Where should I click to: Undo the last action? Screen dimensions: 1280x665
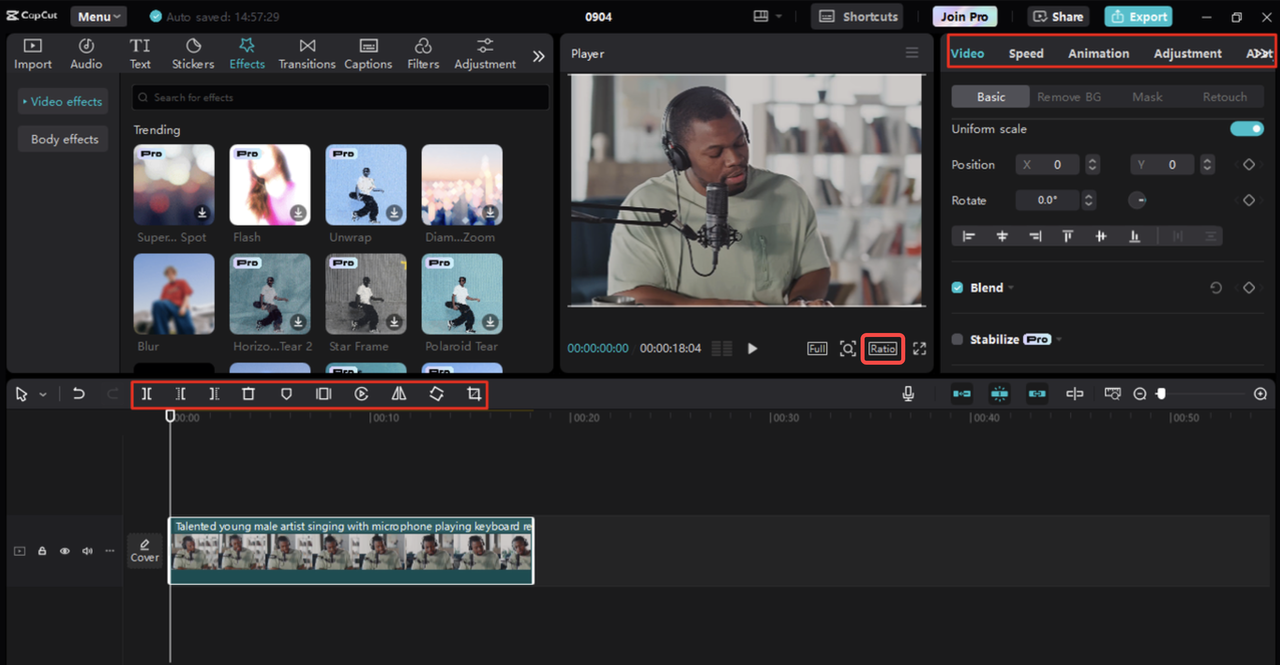coord(79,394)
